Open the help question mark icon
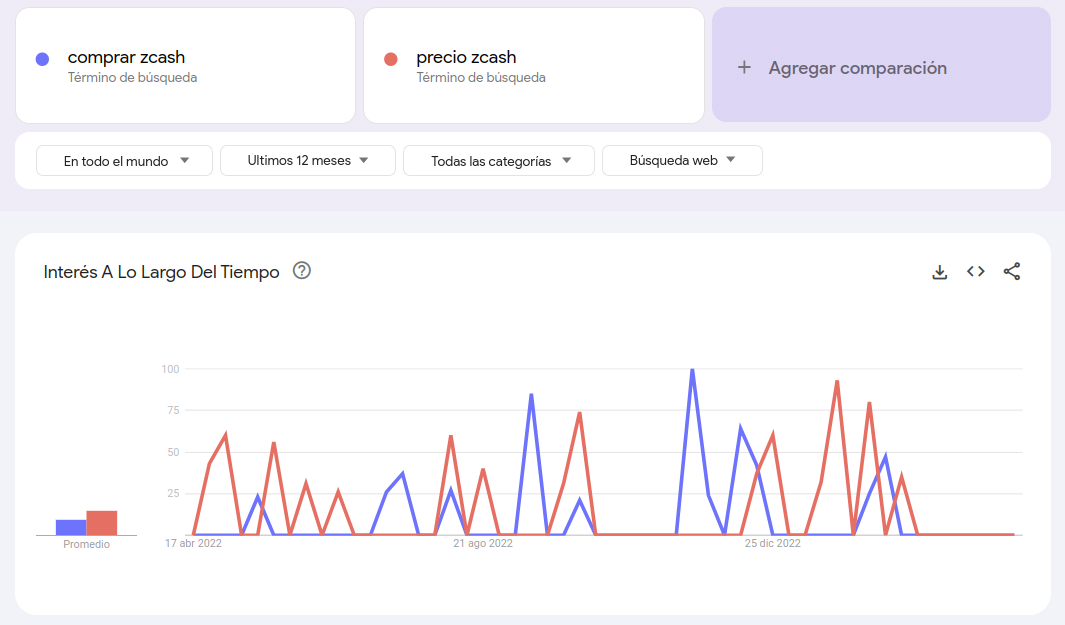Image resolution: width=1065 pixels, height=625 pixels. [302, 270]
